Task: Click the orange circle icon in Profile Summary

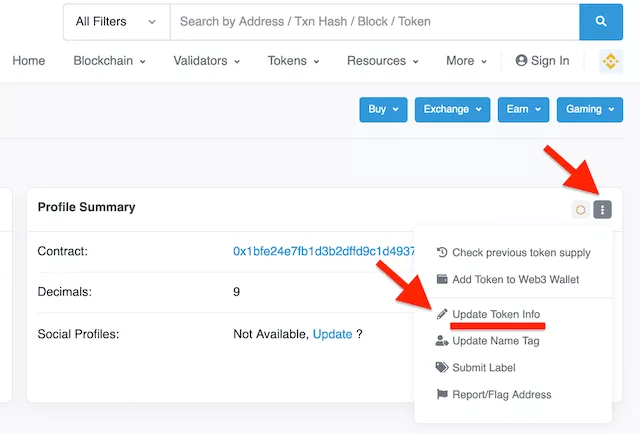Action: (x=580, y=209)
